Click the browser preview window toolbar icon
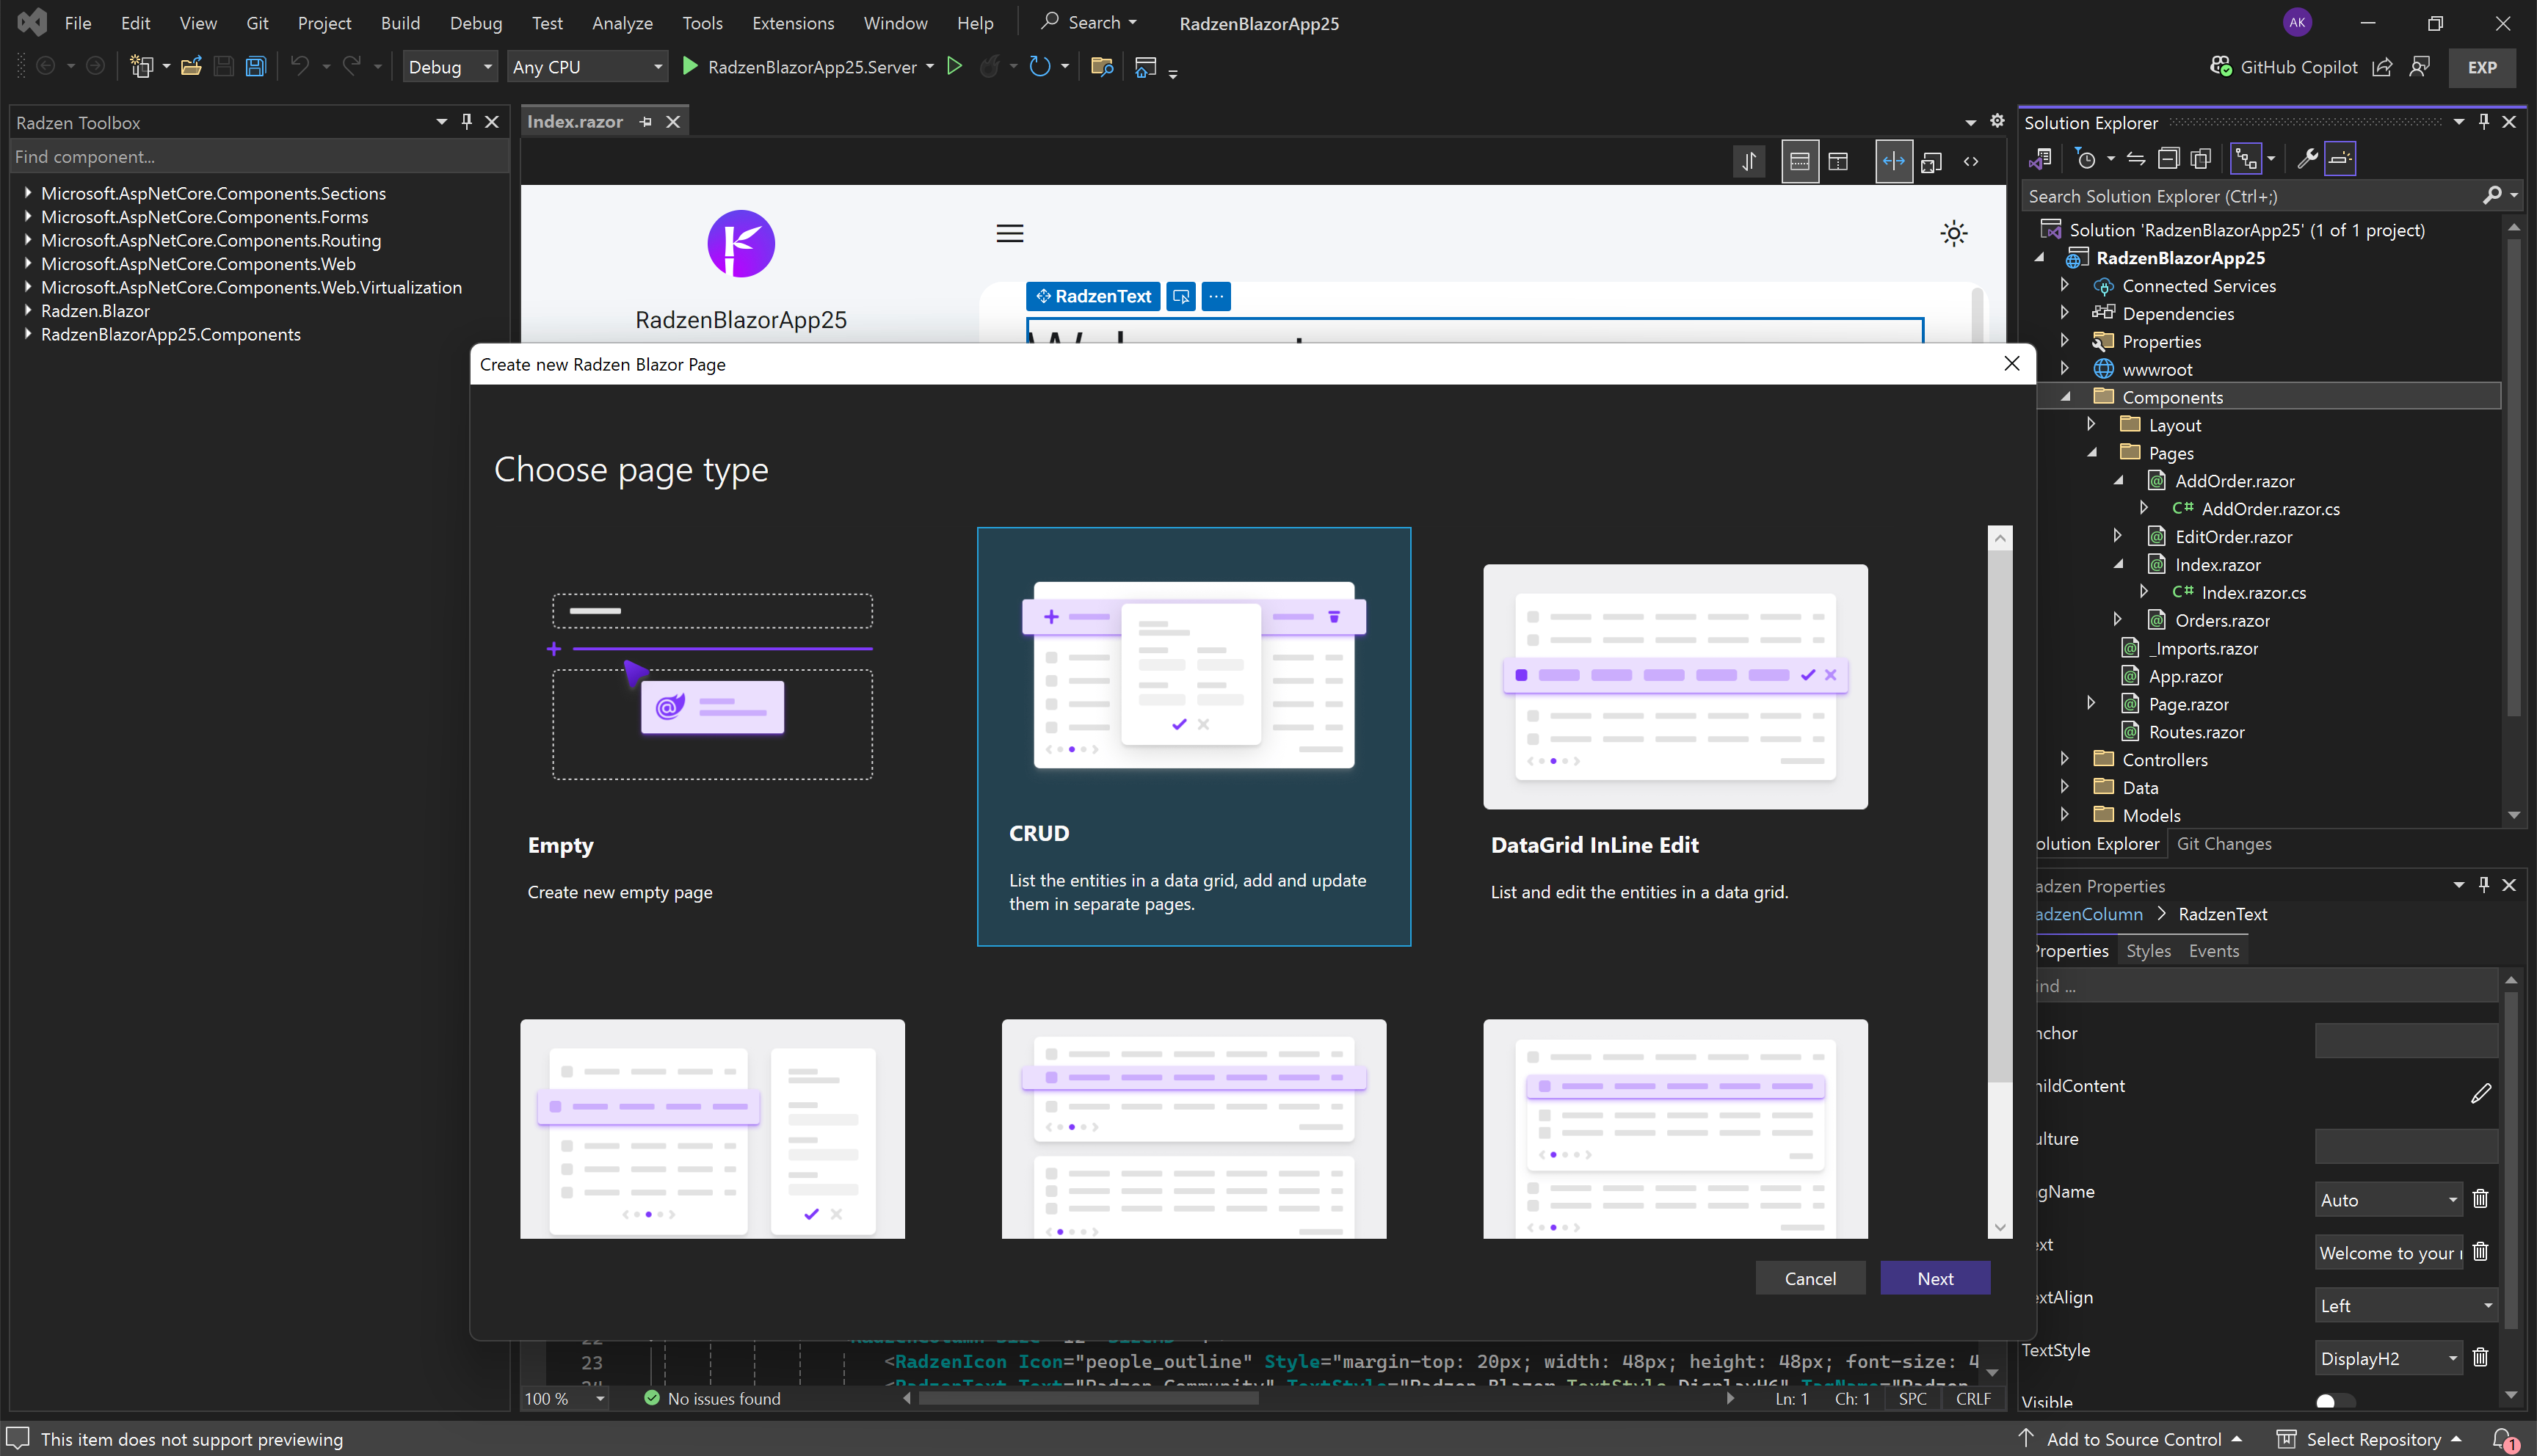2537x1456 pixels. [x=1146, y=67]
